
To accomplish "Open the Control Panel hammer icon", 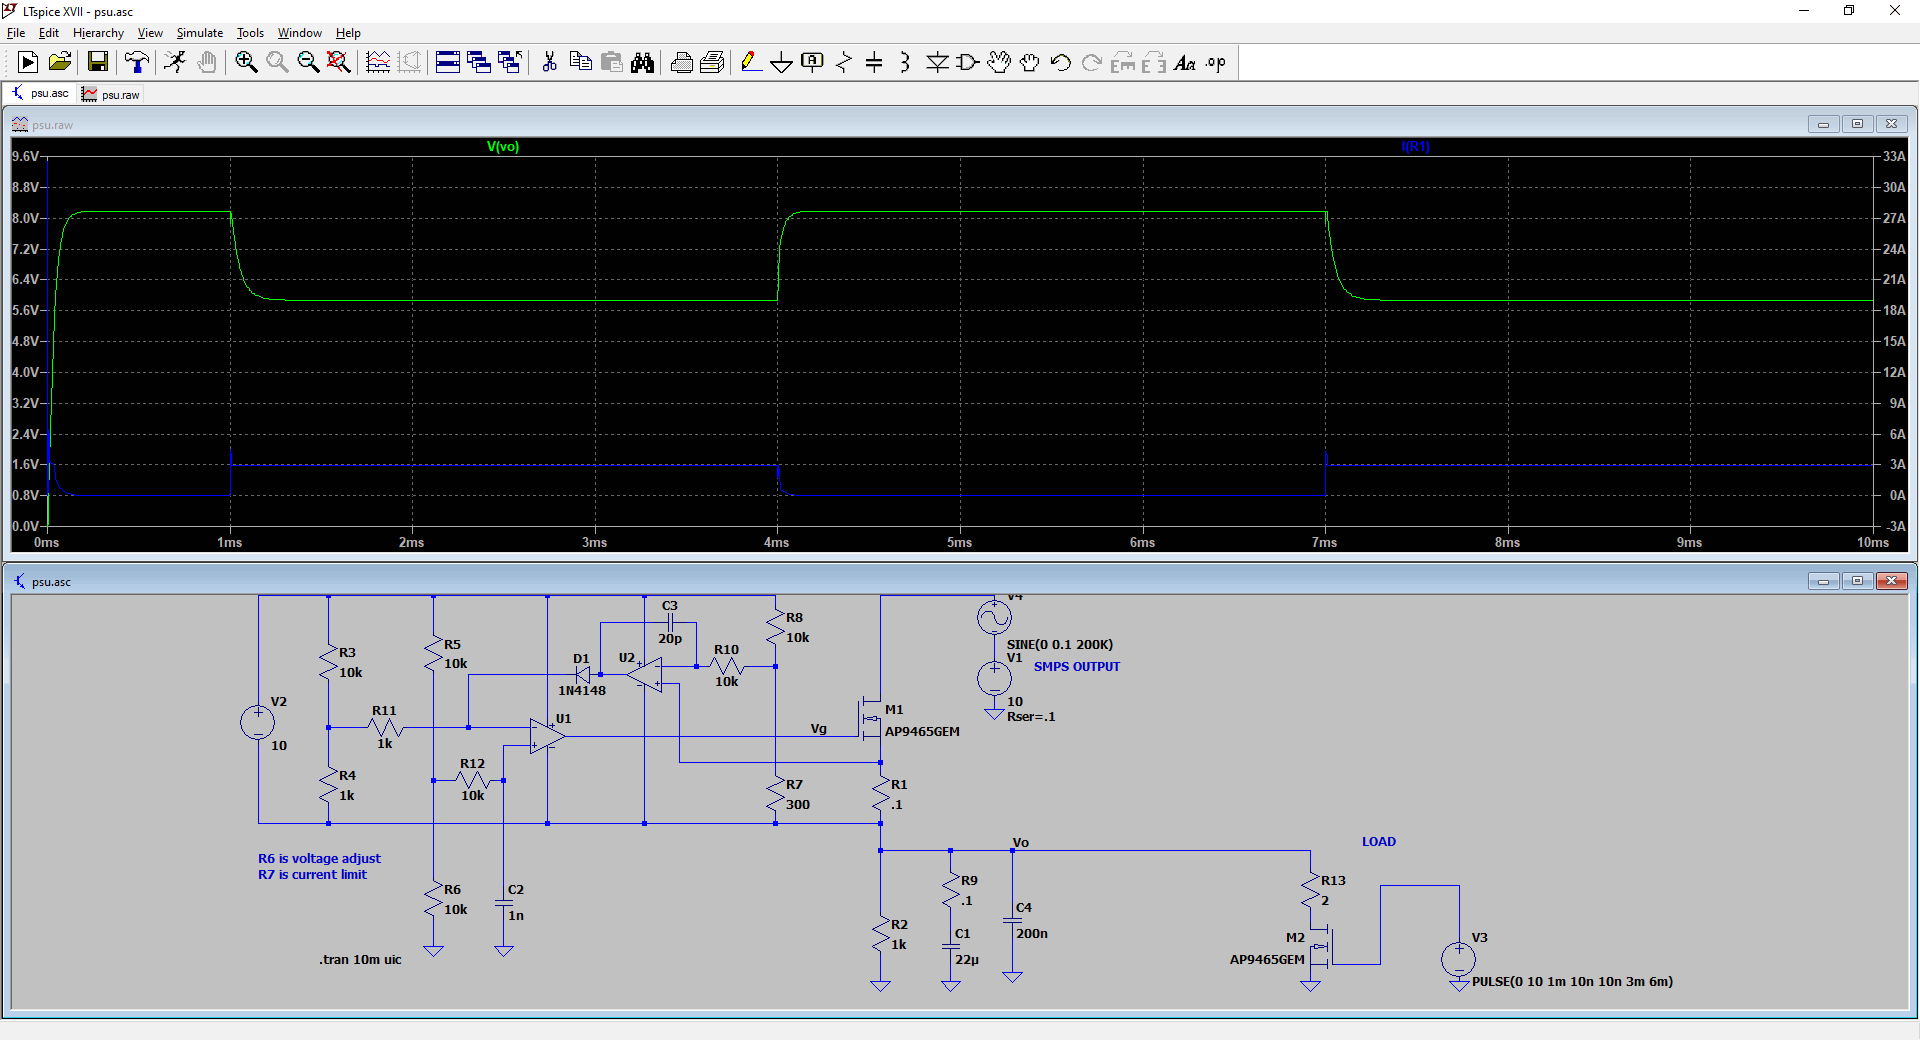I will 137,62.
